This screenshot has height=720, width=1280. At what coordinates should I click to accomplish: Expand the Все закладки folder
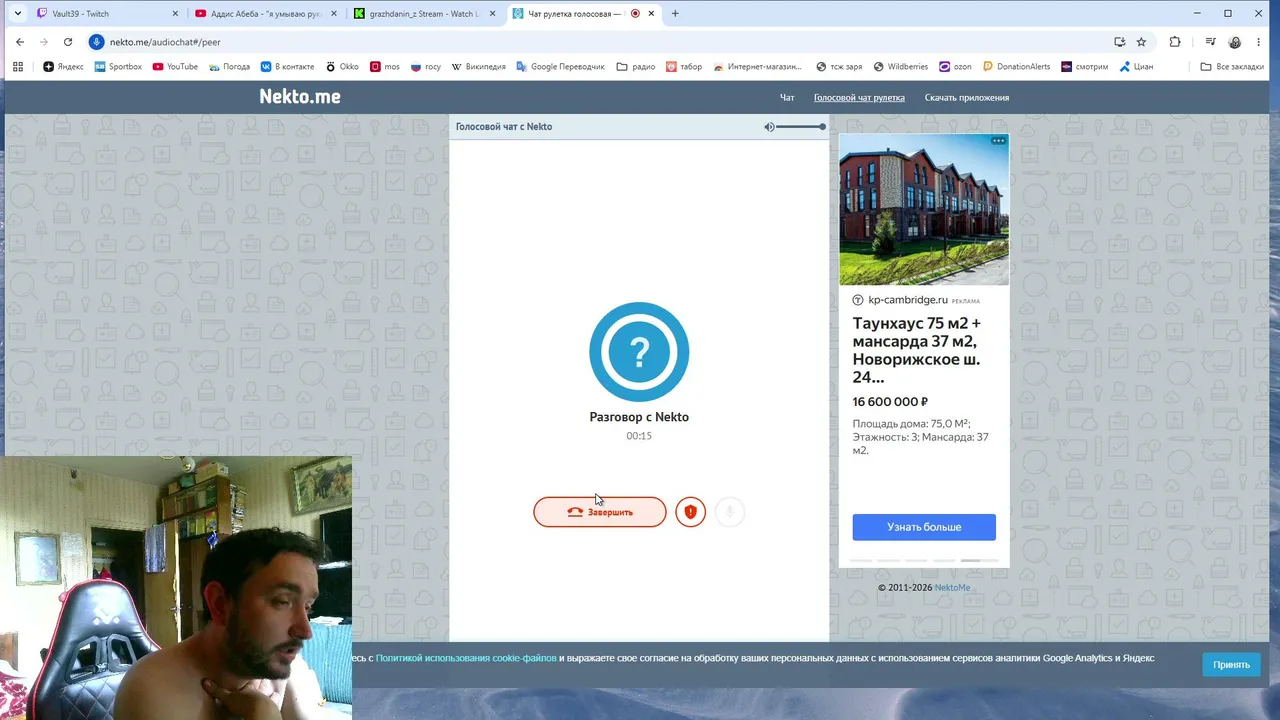tap(1232, 67)
